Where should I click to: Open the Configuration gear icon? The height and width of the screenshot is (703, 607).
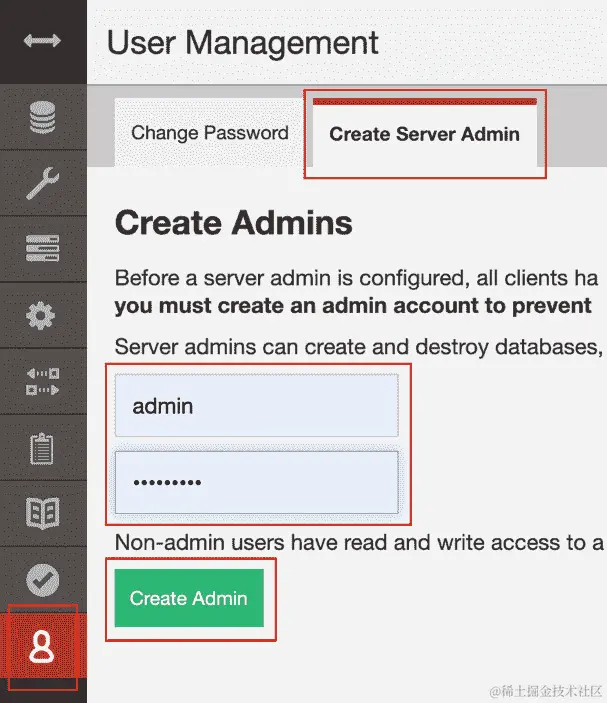point(41,316)
